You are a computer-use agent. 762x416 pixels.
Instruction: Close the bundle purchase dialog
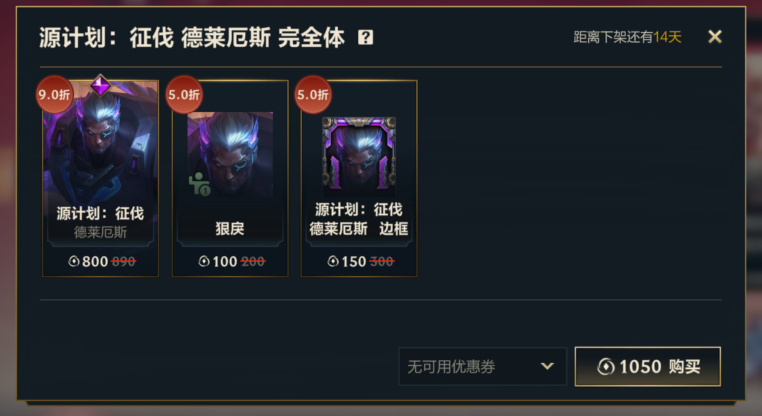(714, 36)
